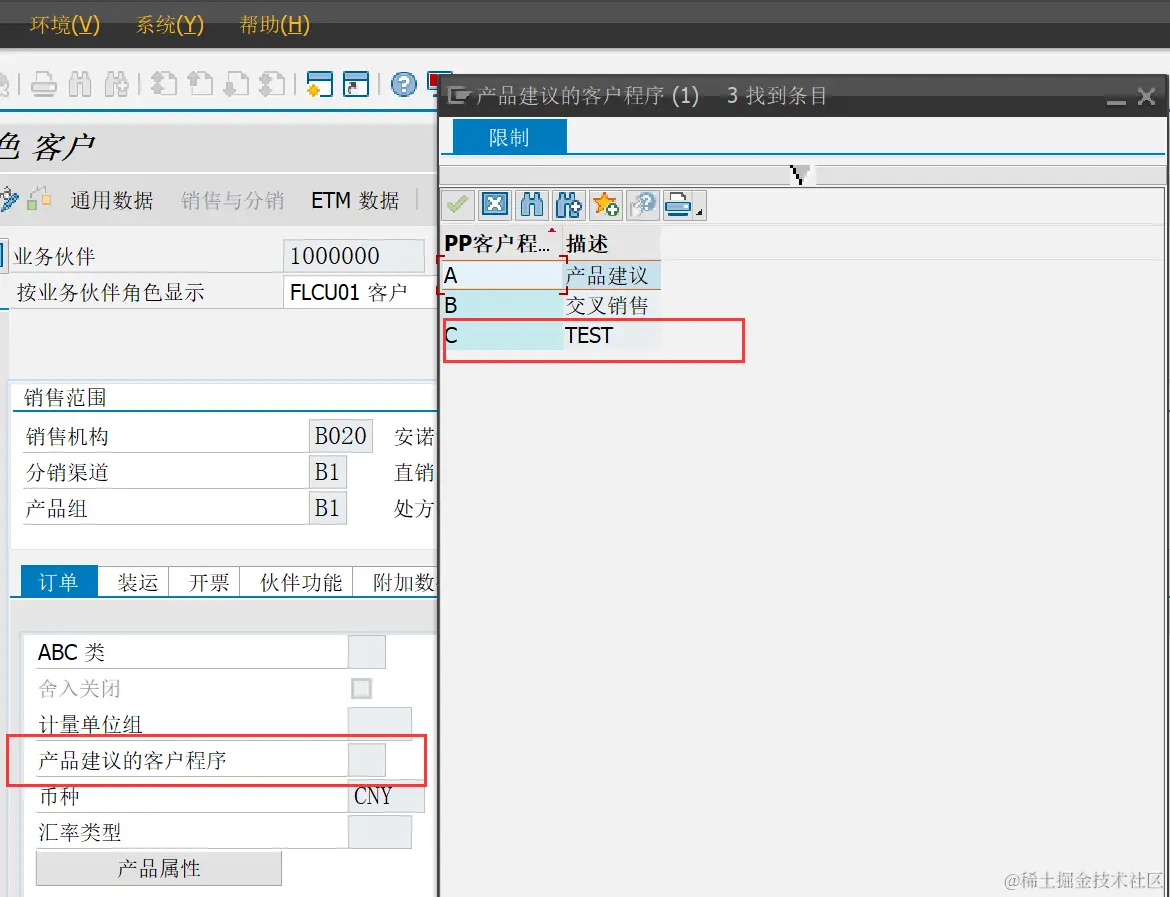1170x897 pixels.
Task: Click the ETM 数据 button
Action: tap(355, 200)
